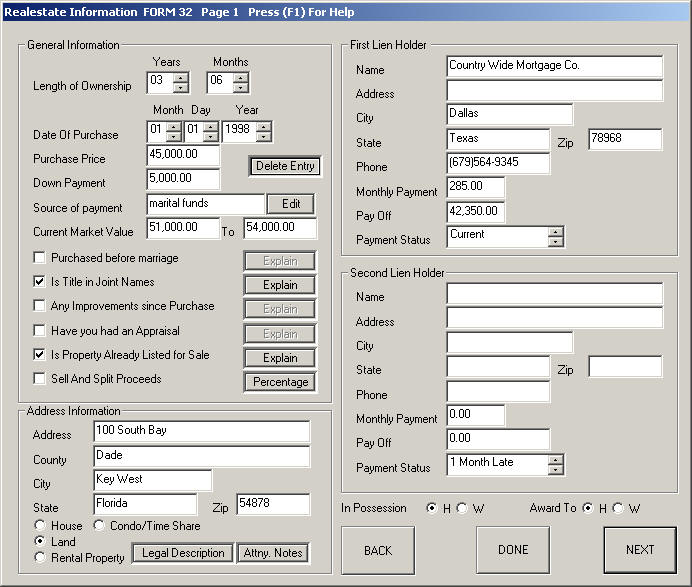Open the Percentage button

(280, 382)
